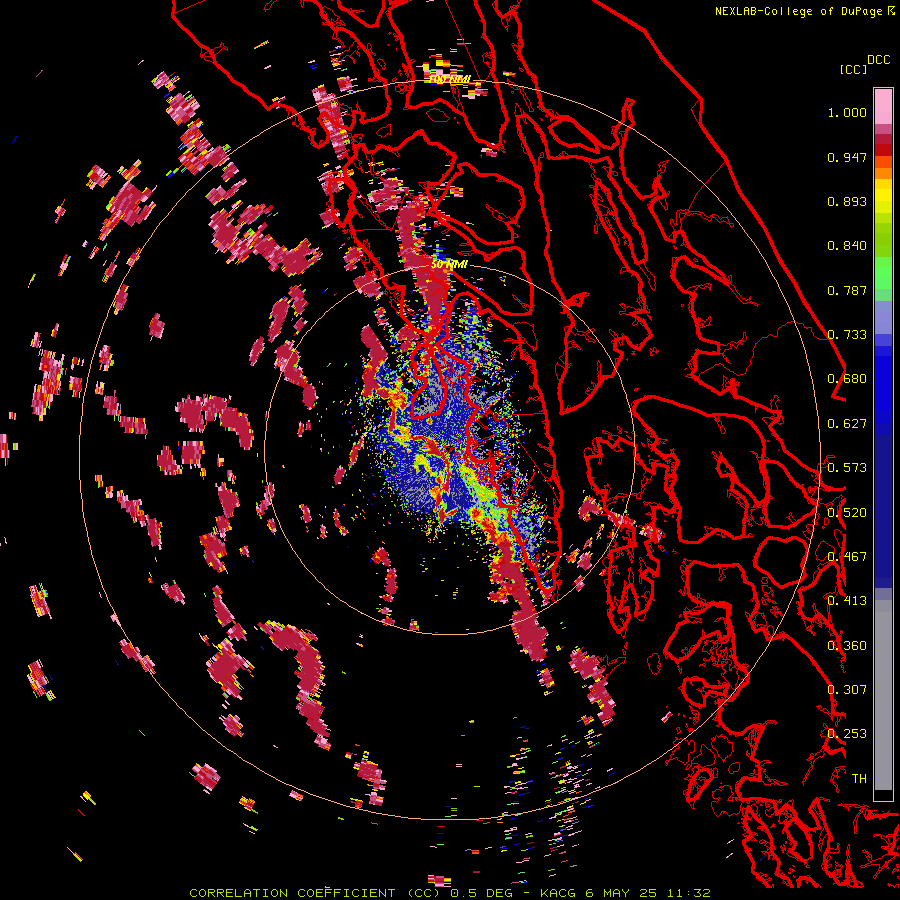Screen dimensions: 900x900
Task: Select the 0.520 legend value
Action: pyautogui.click(x=847, y=513)
